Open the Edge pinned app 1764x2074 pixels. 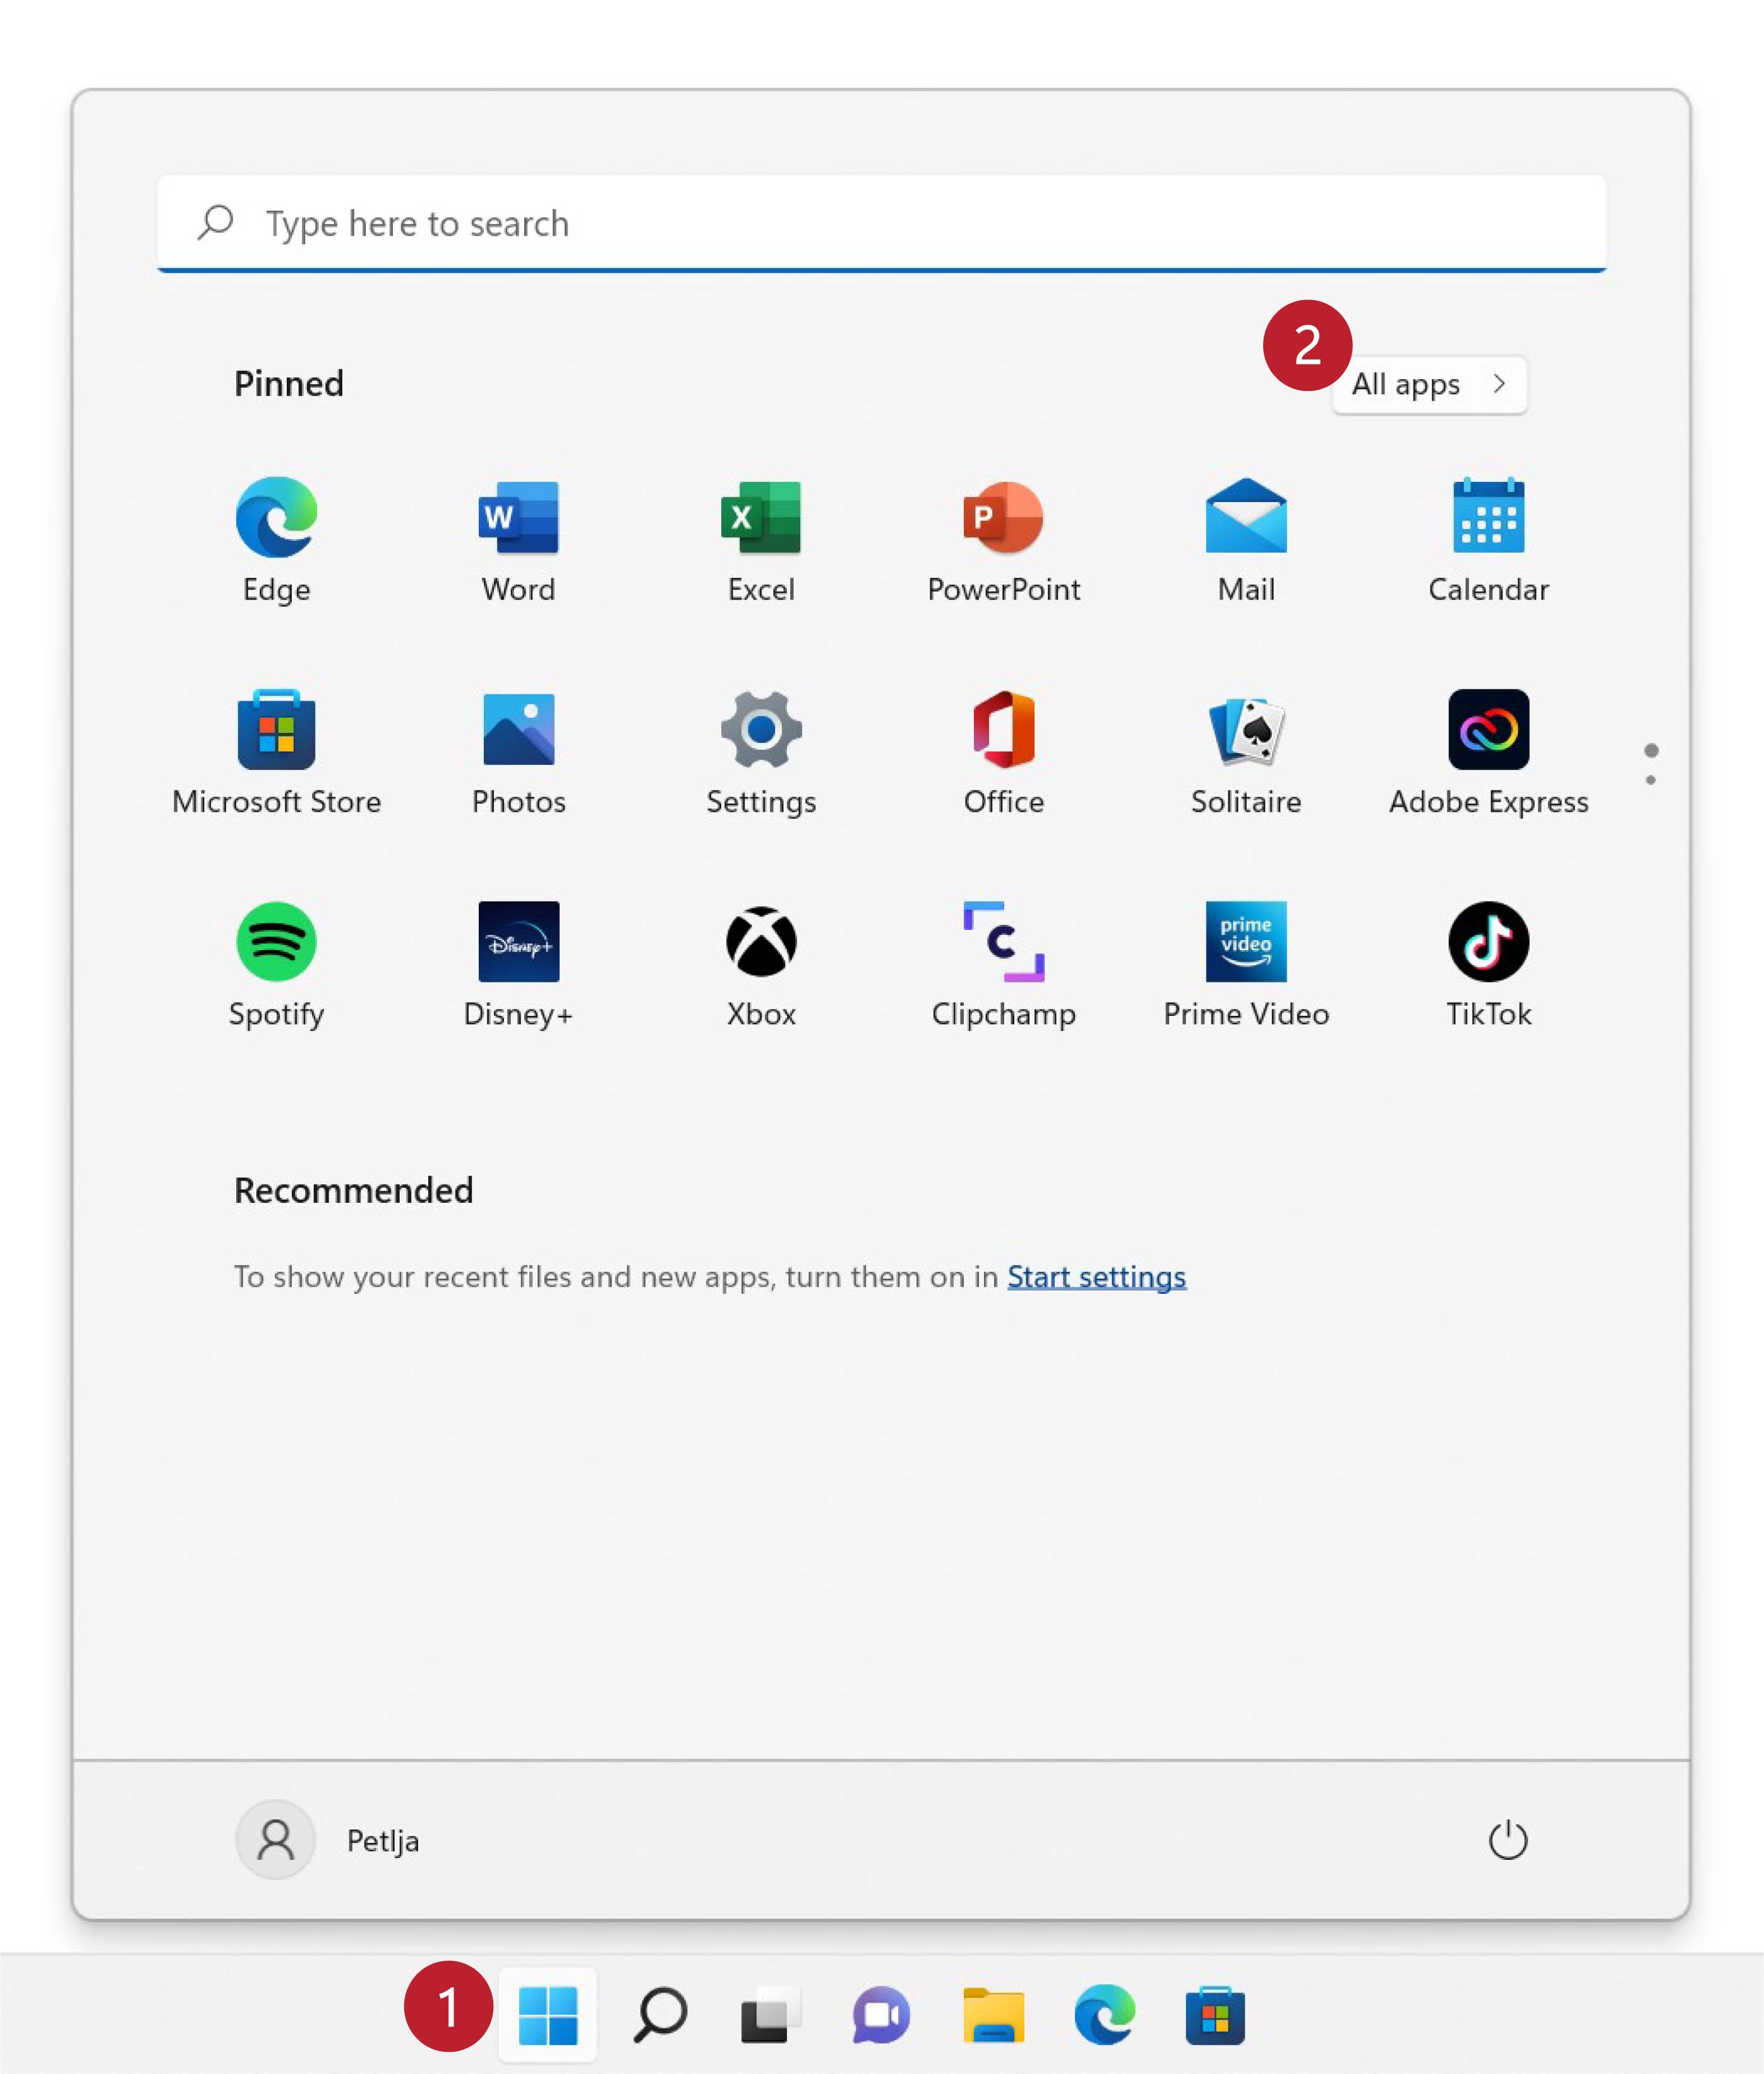[276, 518]
